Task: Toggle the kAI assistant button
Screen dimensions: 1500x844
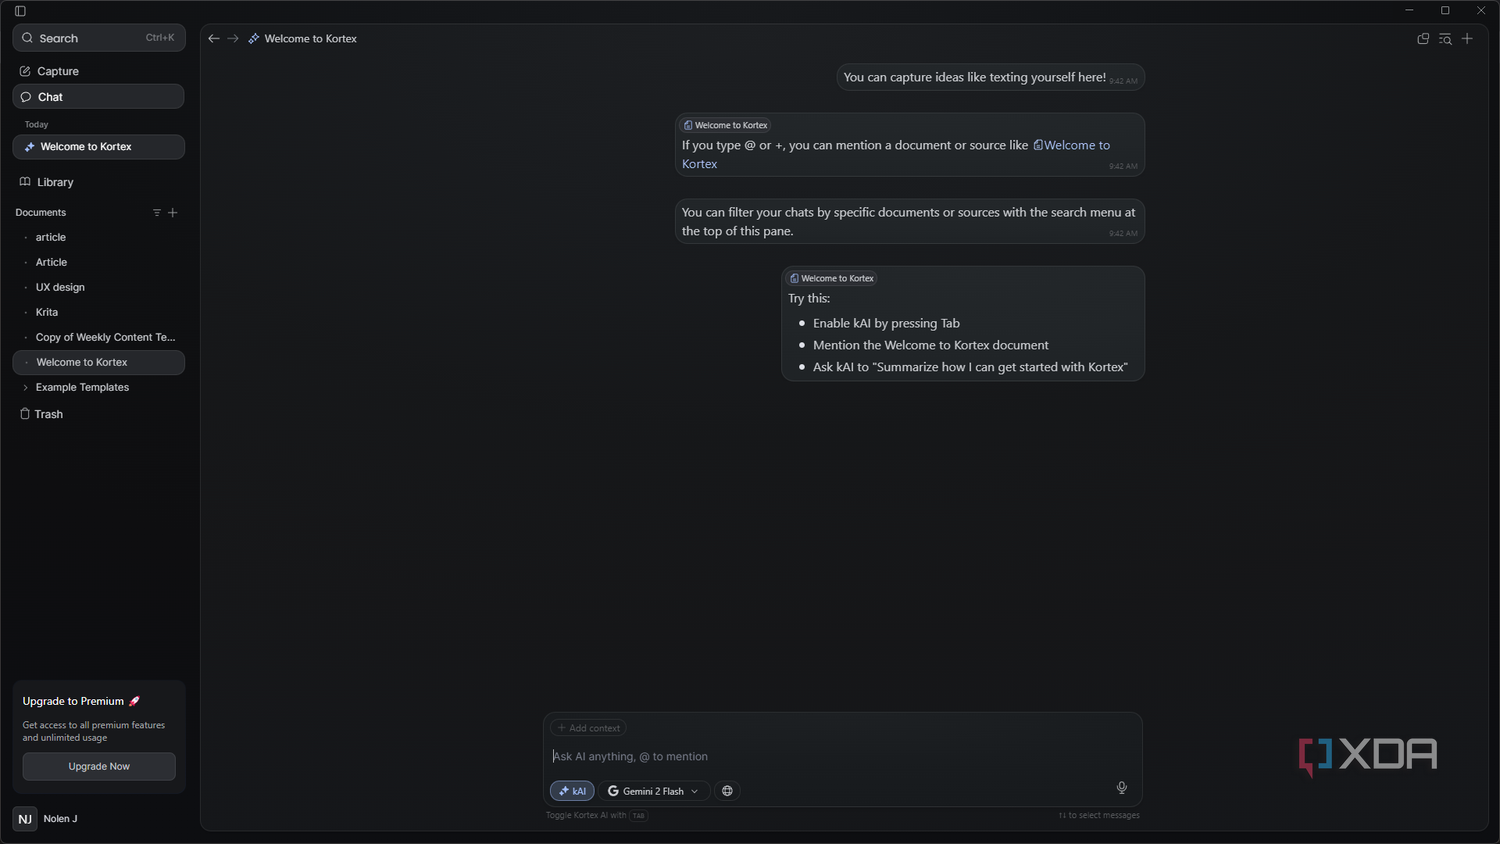Action: point(572,791)
